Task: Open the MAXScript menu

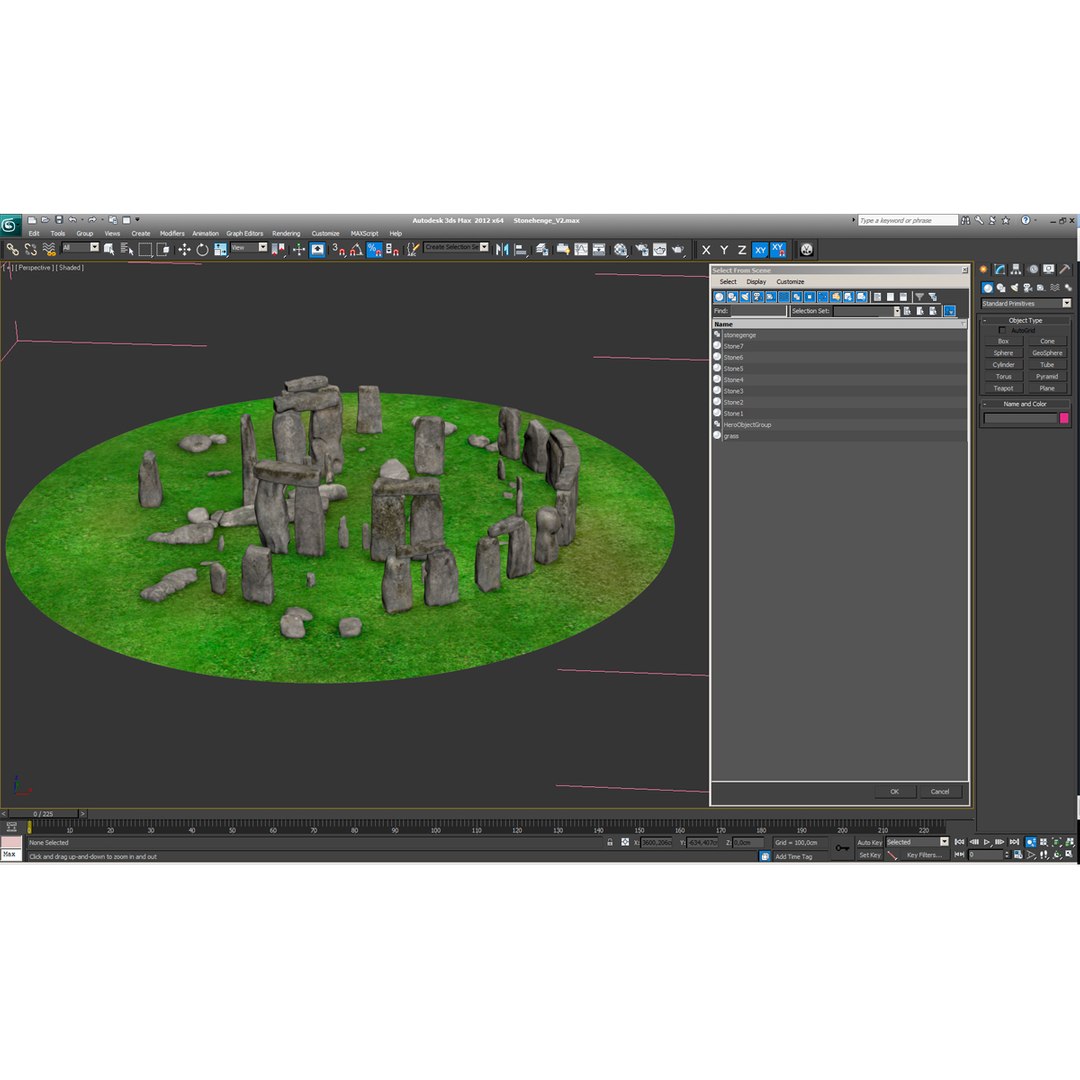Action: [364, 233]
